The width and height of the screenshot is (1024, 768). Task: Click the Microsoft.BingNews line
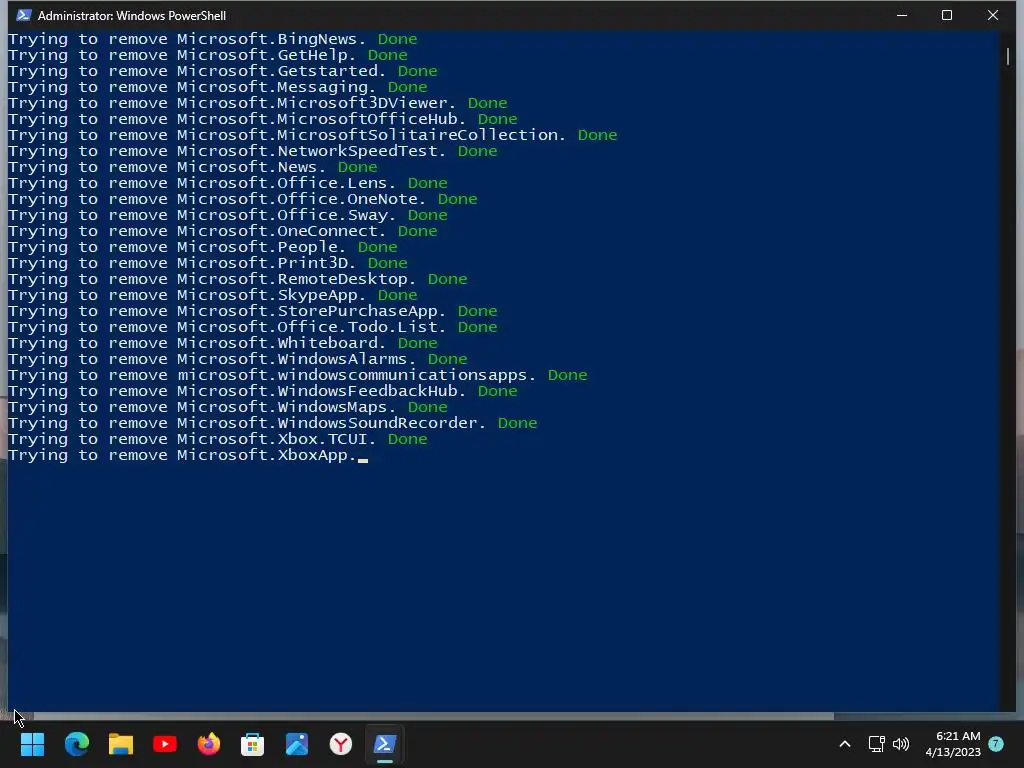[212, 39]
